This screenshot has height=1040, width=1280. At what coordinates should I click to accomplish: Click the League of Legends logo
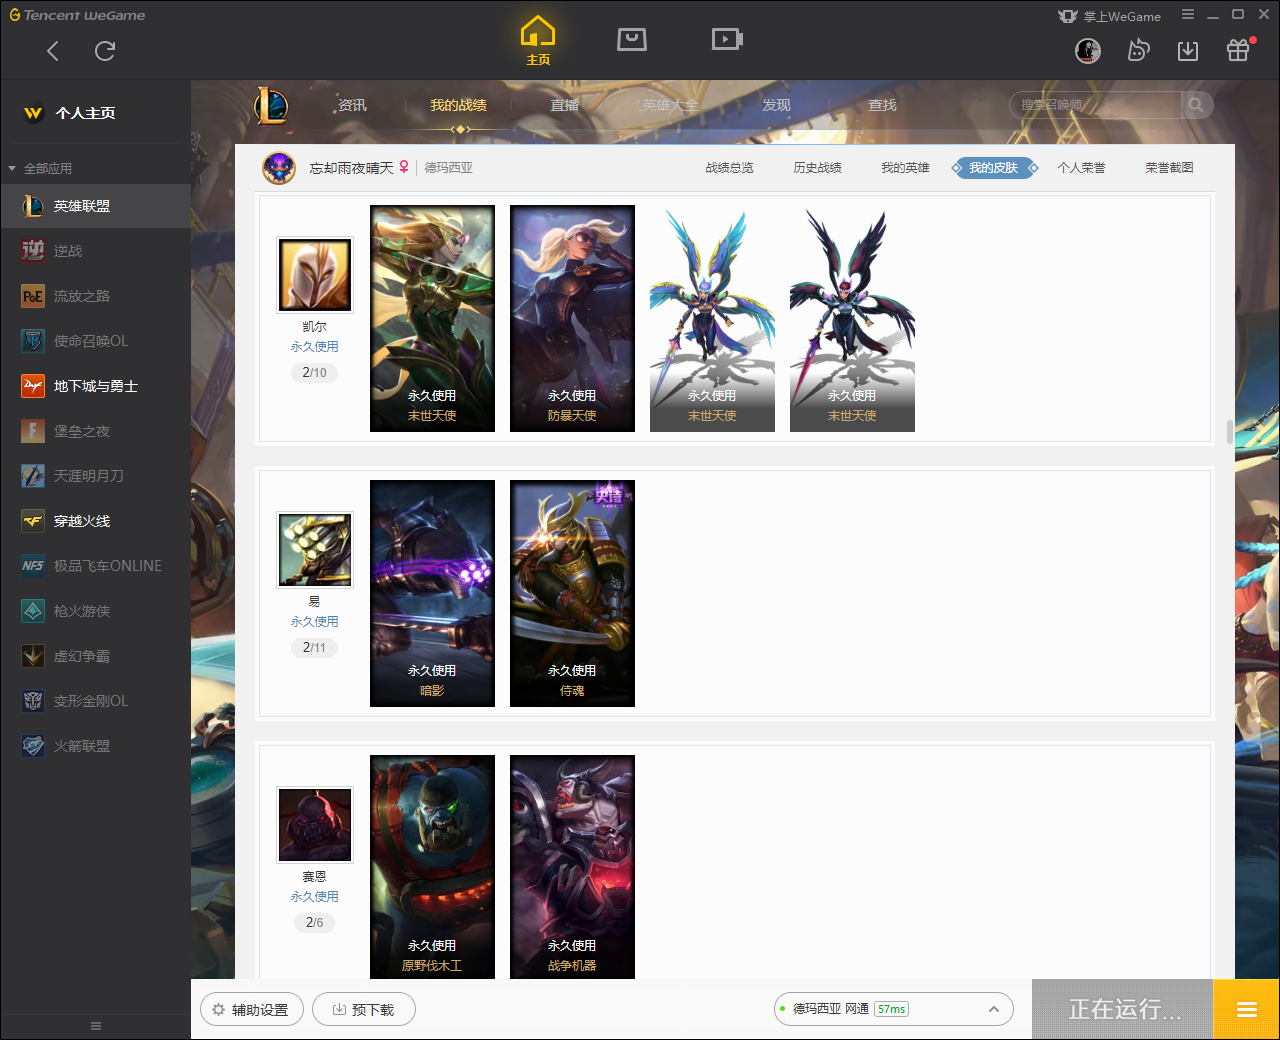271,105
